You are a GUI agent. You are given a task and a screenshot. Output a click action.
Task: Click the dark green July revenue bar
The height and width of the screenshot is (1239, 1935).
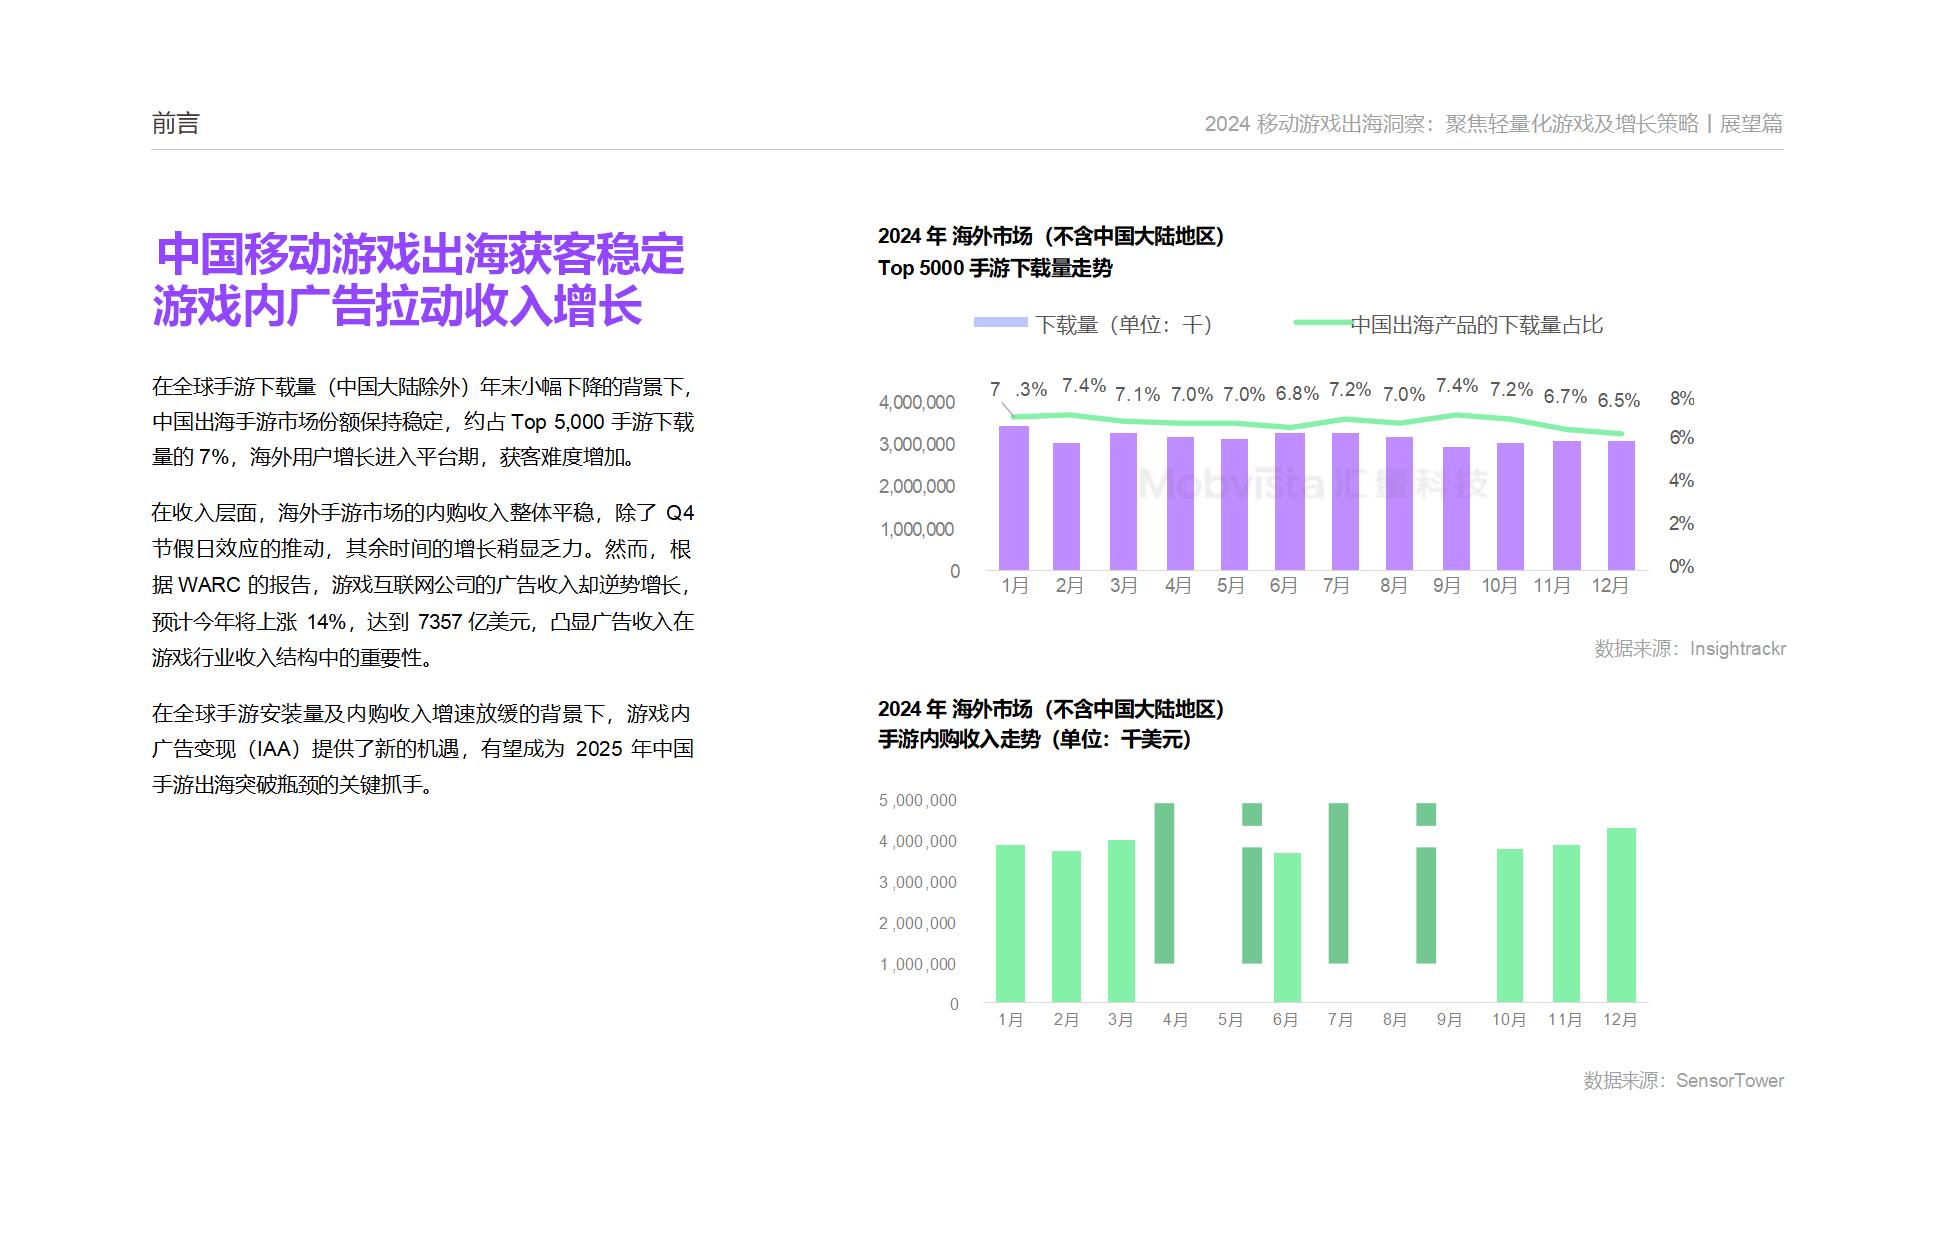(1338, 882)
